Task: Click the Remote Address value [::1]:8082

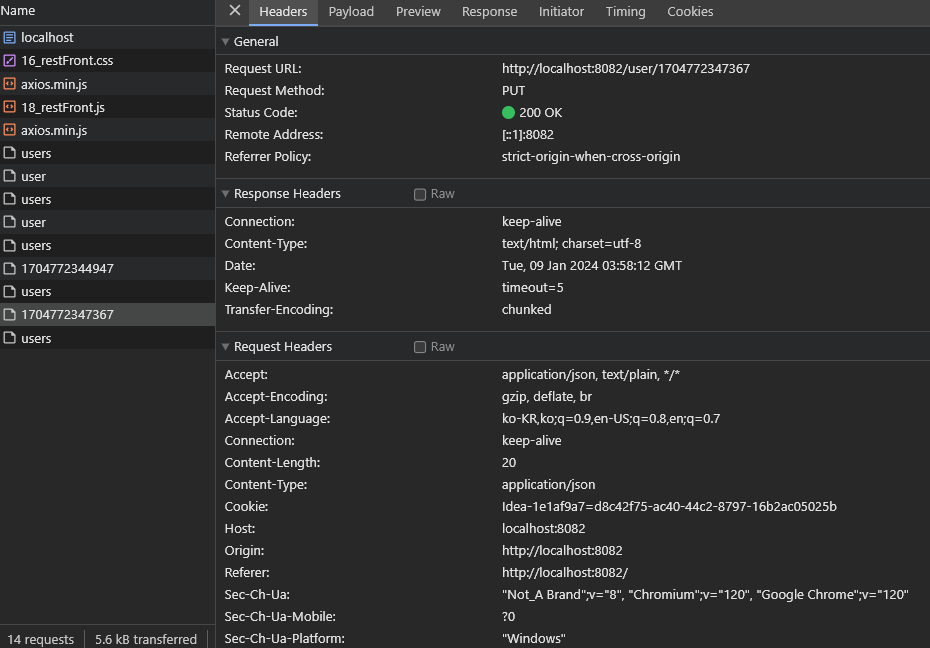Action: pos(527,135)
